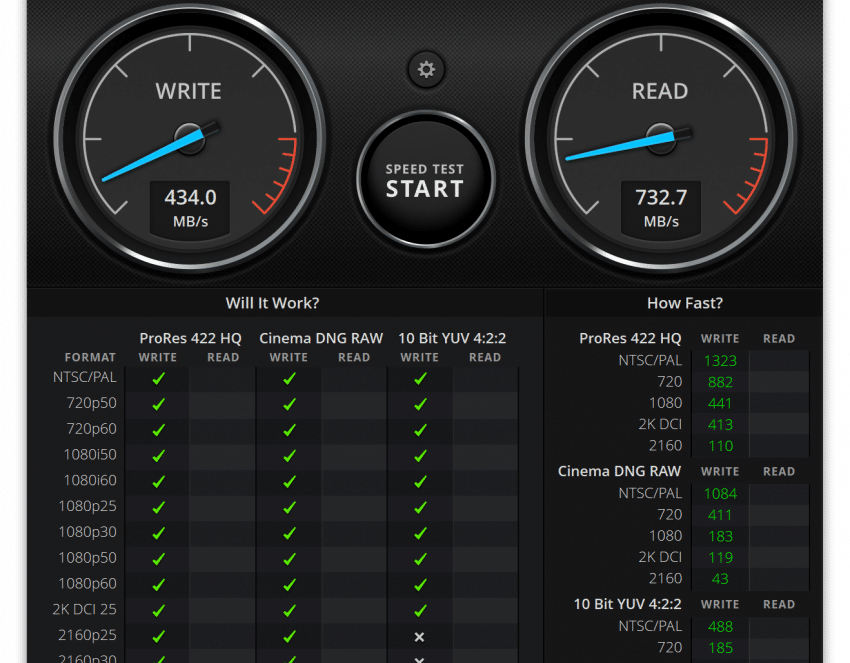
Task: Click the 1080p30 format row label
Action: coord(87,532)
